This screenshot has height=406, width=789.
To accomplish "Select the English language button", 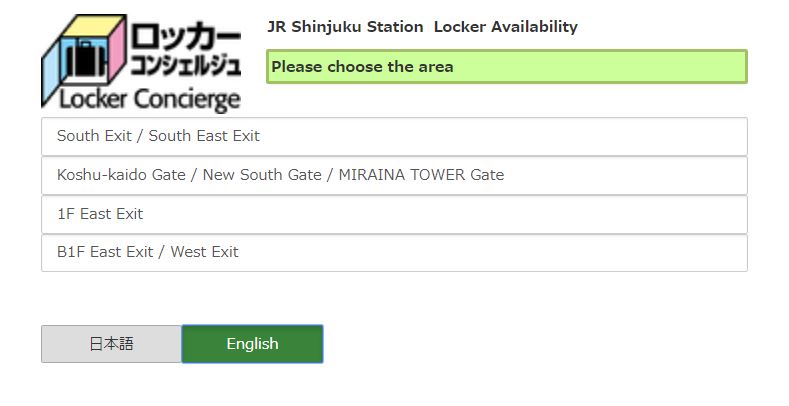I will point(252,344).
